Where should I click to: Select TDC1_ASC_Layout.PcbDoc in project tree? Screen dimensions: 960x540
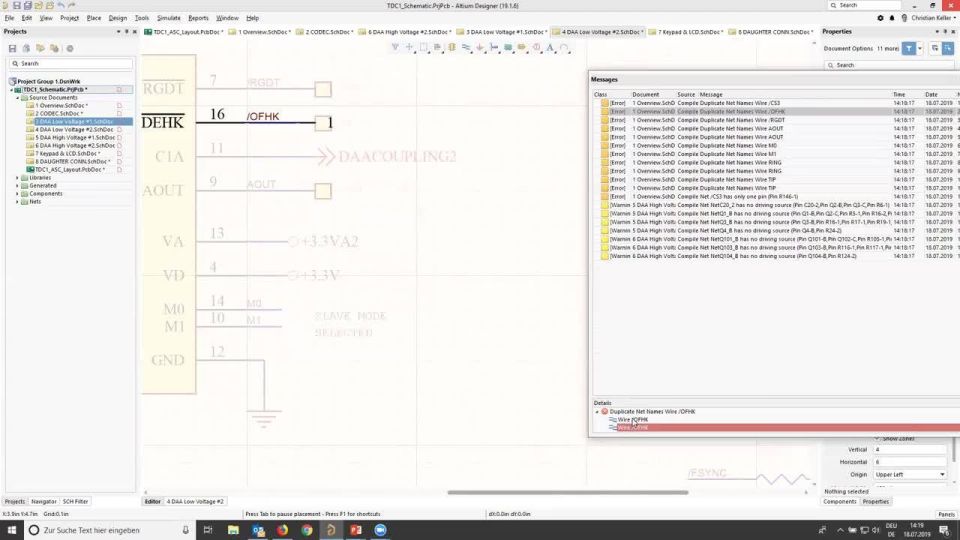(69, 170)
